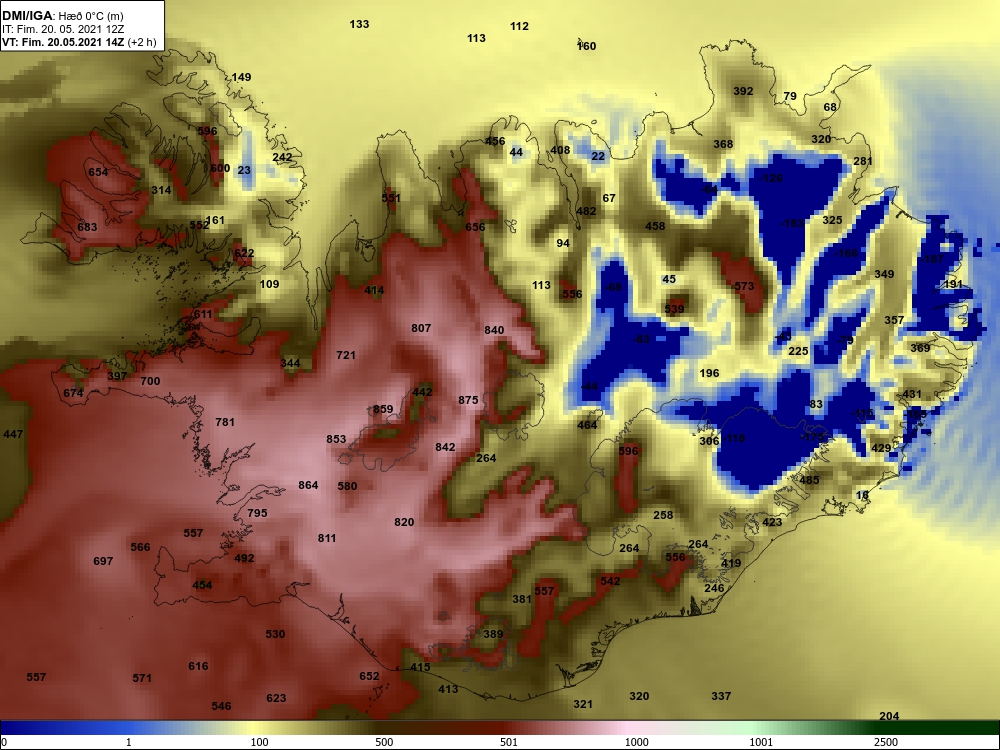
Task: Click the map value "306"
Action: (709, 441)
